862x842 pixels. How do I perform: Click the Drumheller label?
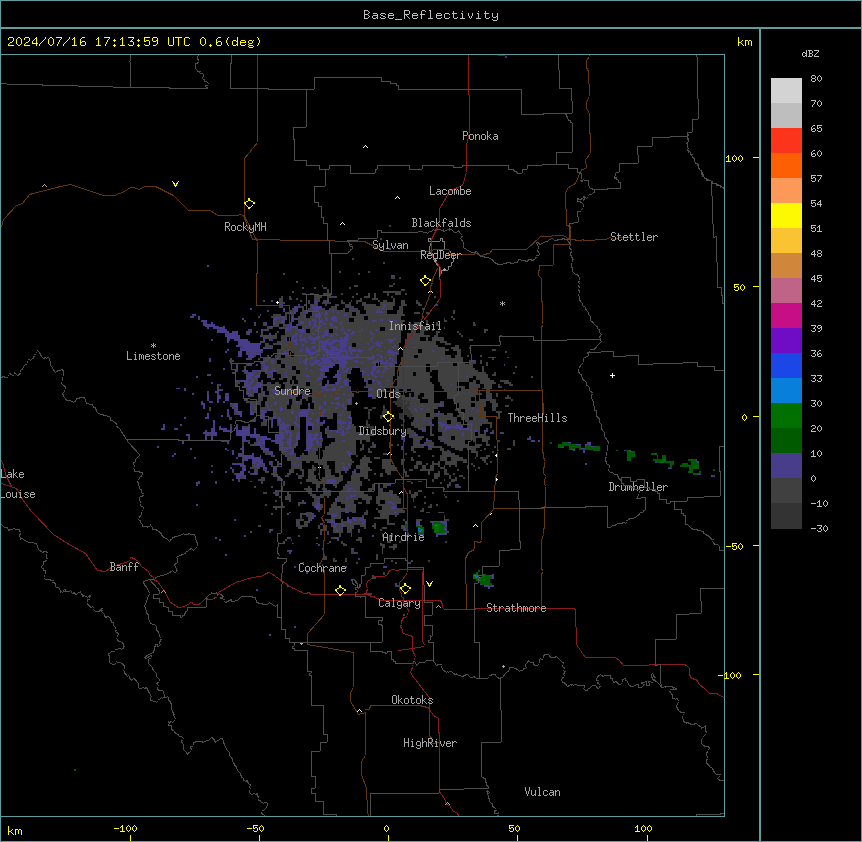[638, 487]
